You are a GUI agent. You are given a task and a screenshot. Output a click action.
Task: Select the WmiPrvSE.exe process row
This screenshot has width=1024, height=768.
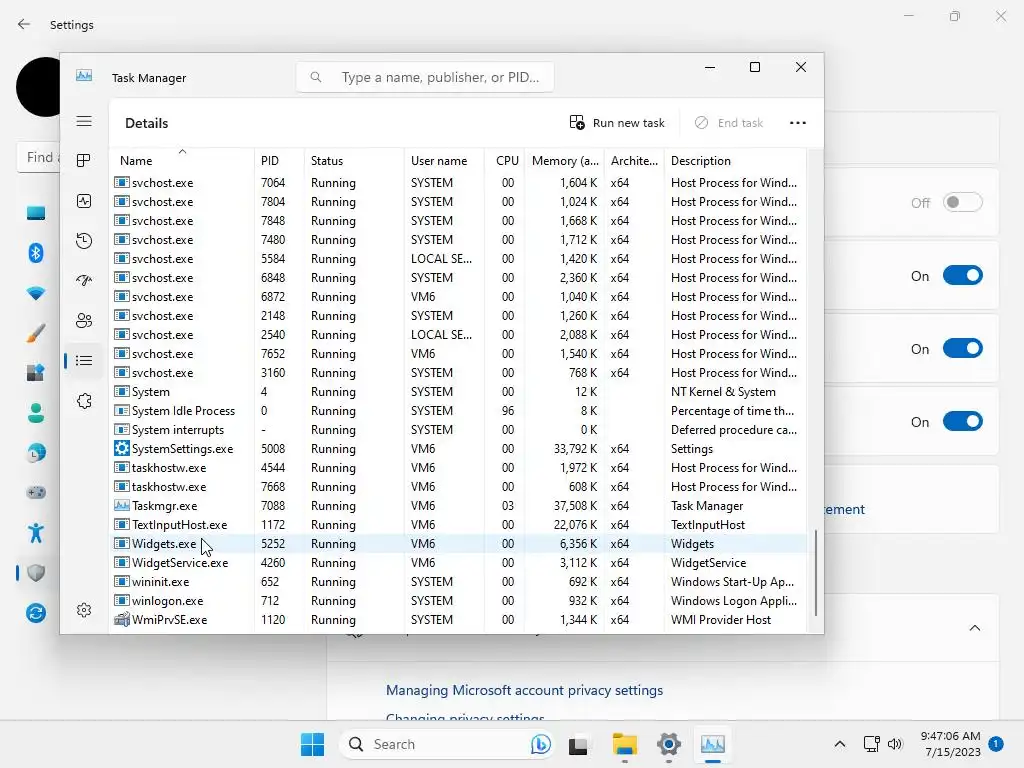pos(459,620)
